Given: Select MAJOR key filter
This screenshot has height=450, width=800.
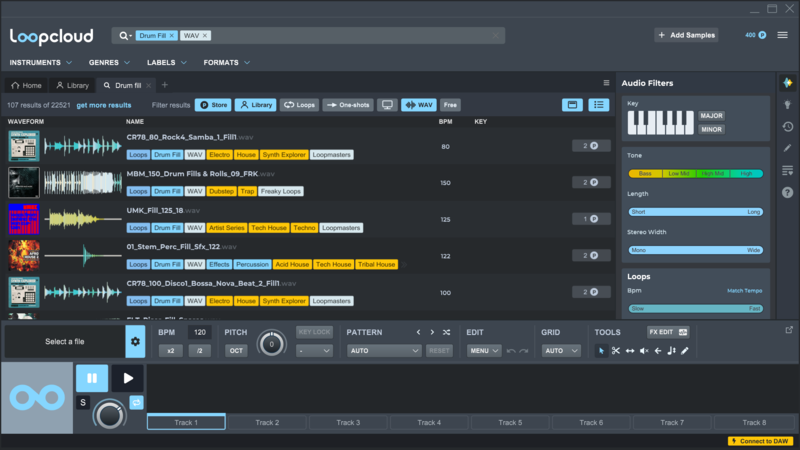Looking at the screenshot, I should pyautogui.click(x=711, y=116).
